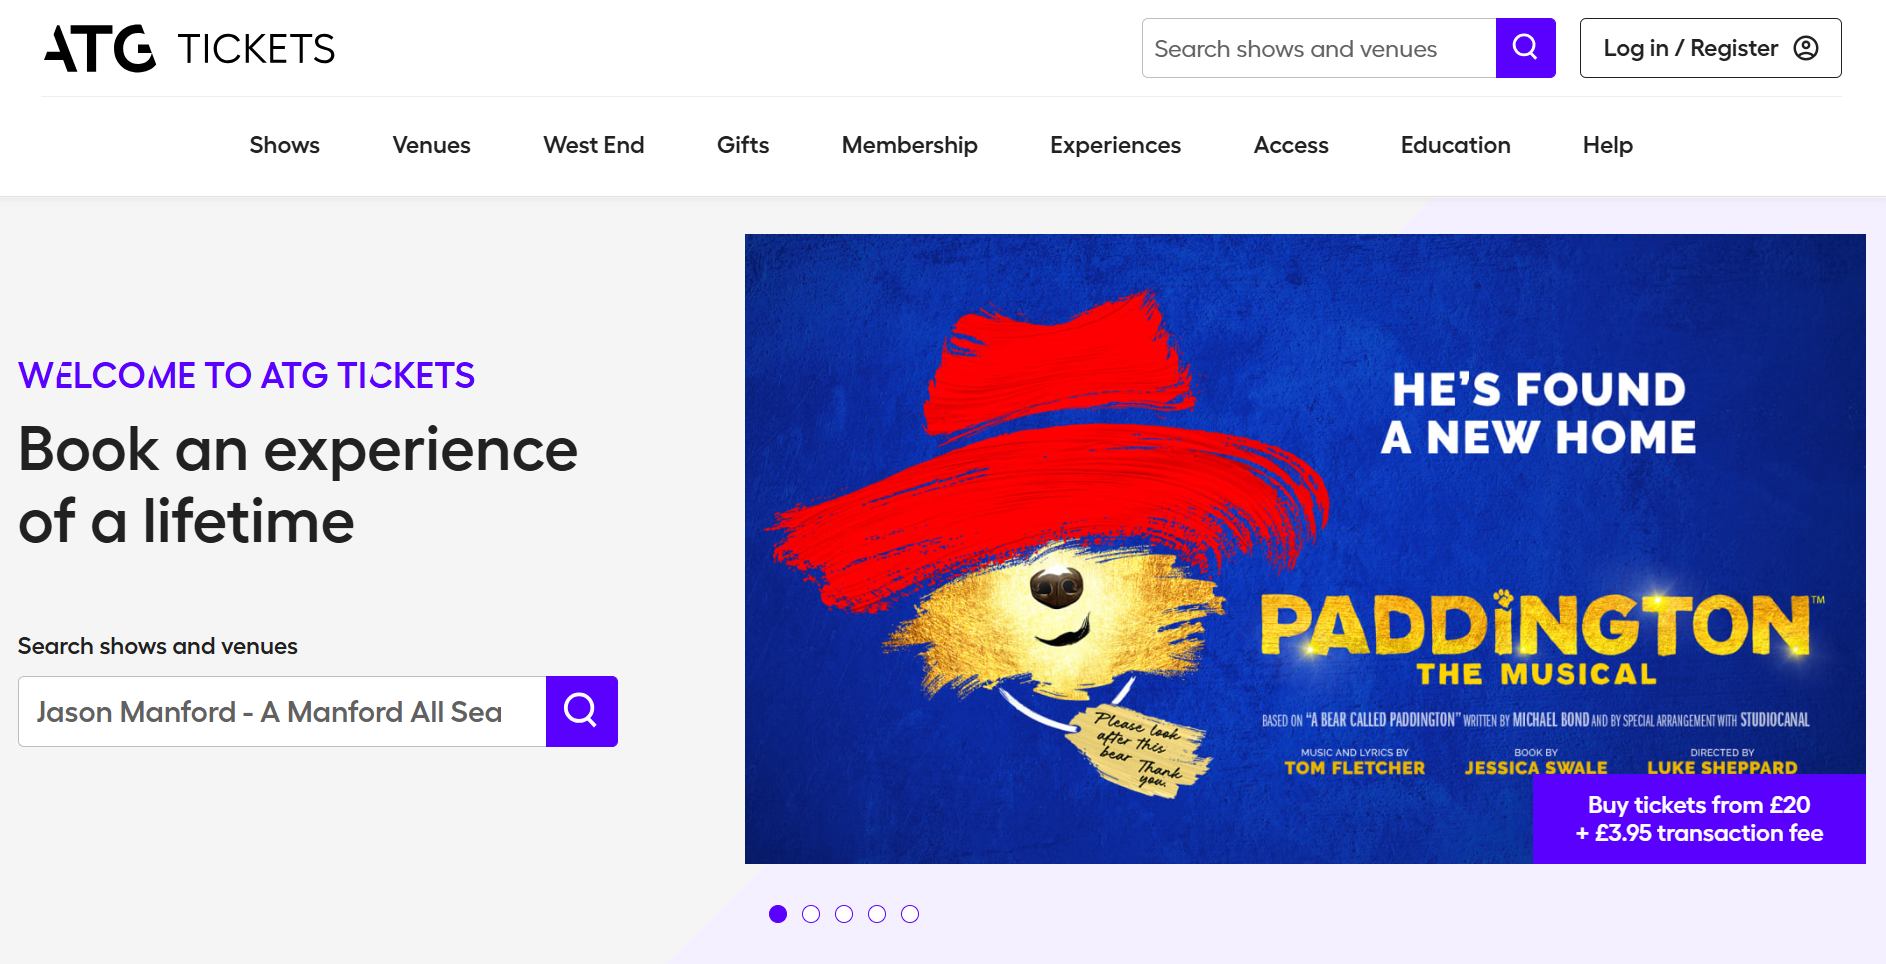
Task: Click the WELCOME TO ATG TICKETS heading
Action: point(246,376)
